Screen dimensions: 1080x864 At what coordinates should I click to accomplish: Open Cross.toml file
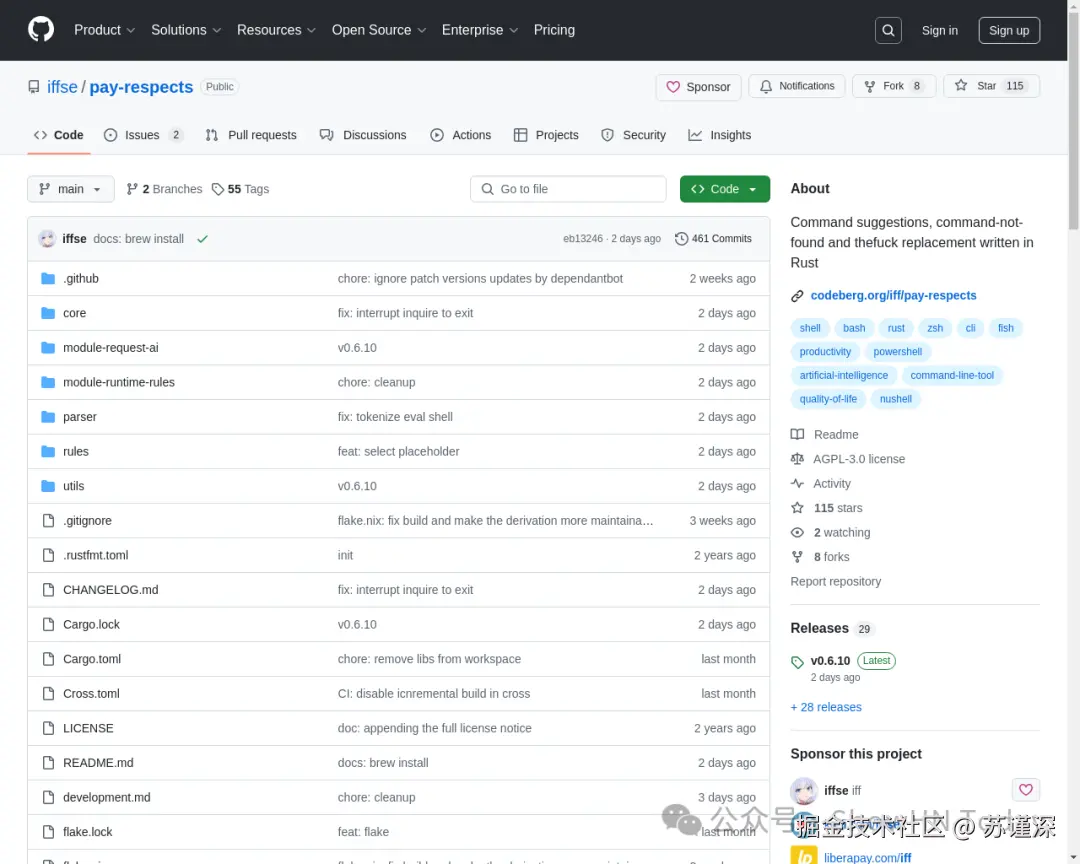click(x=91, y=693)
